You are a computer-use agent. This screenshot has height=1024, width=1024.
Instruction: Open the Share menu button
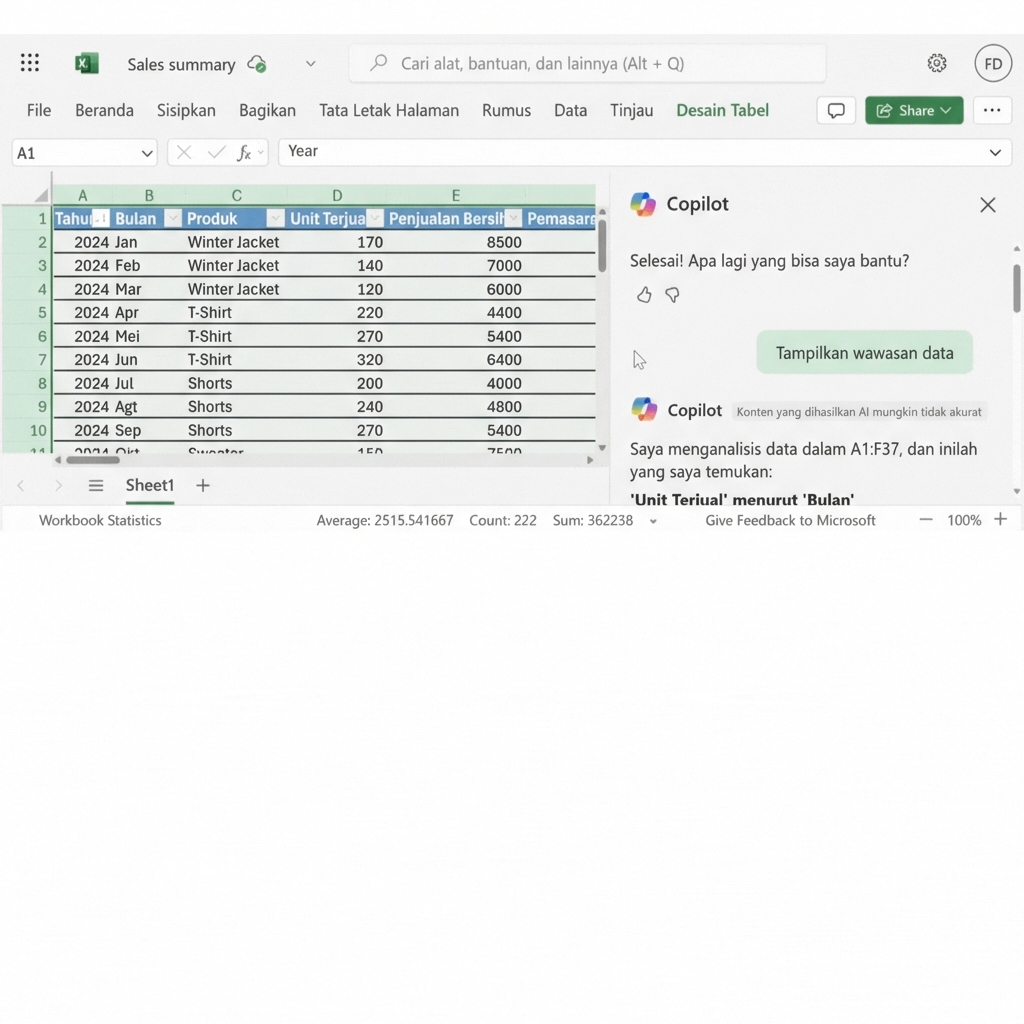[x=913, y=110]
